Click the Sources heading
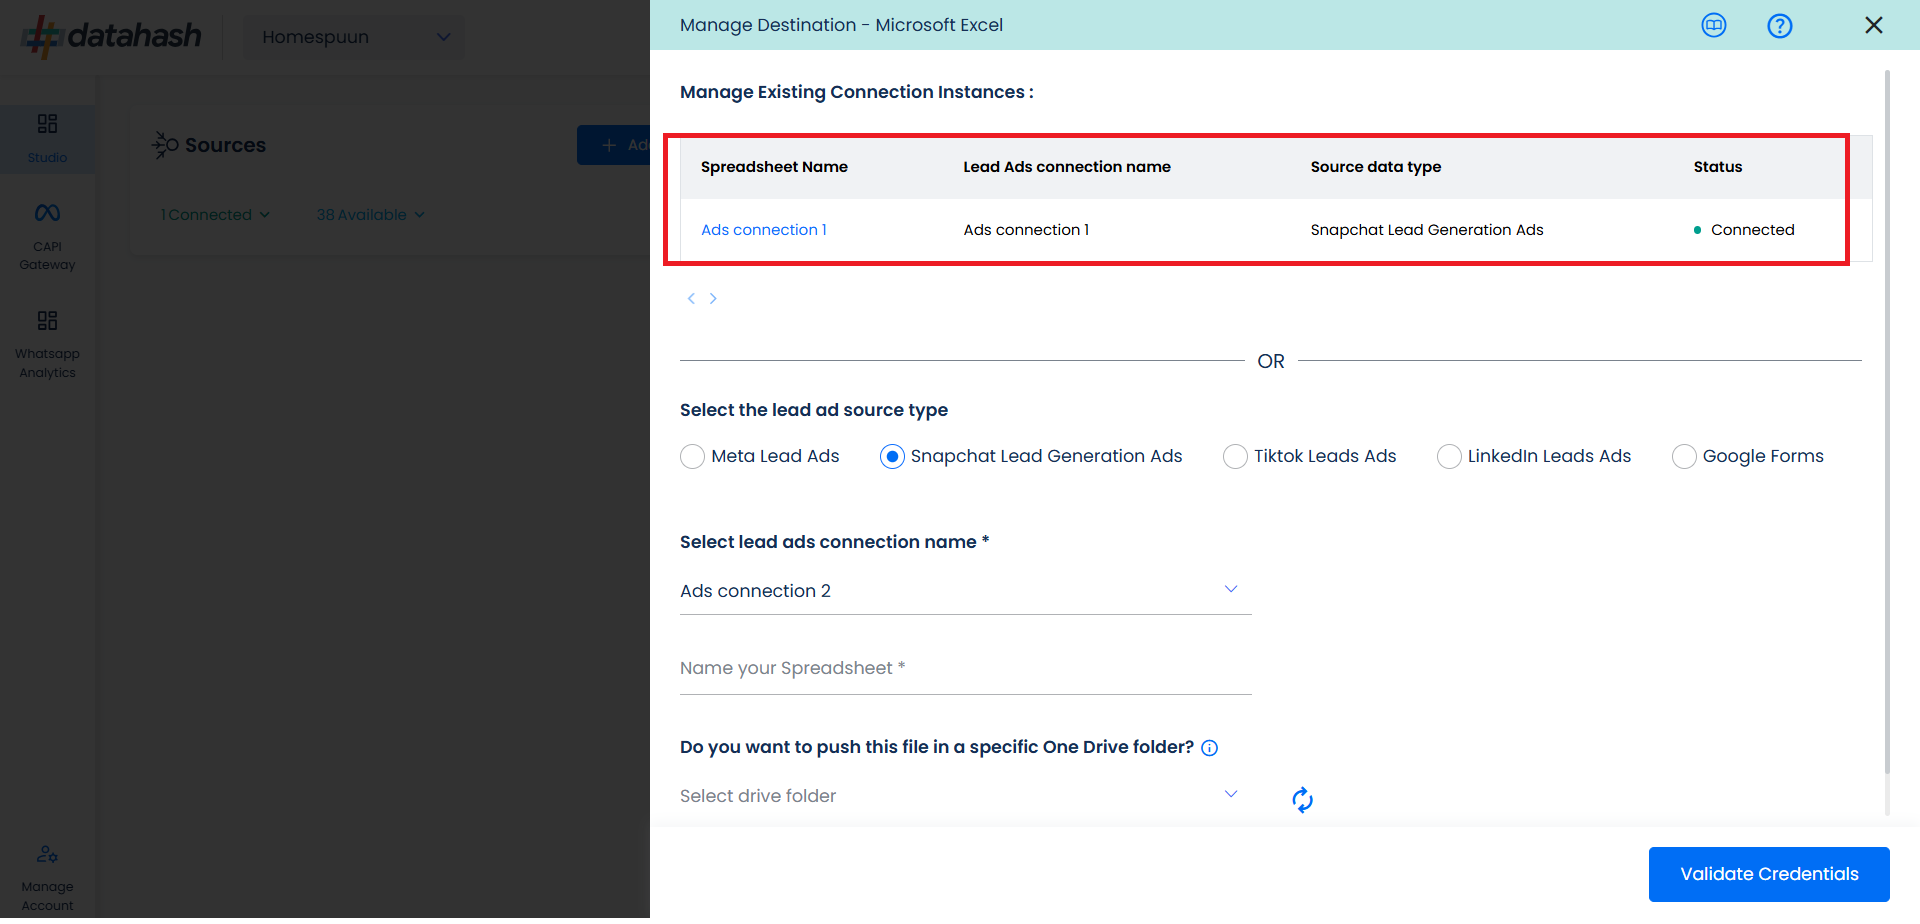 pos(225,145)
